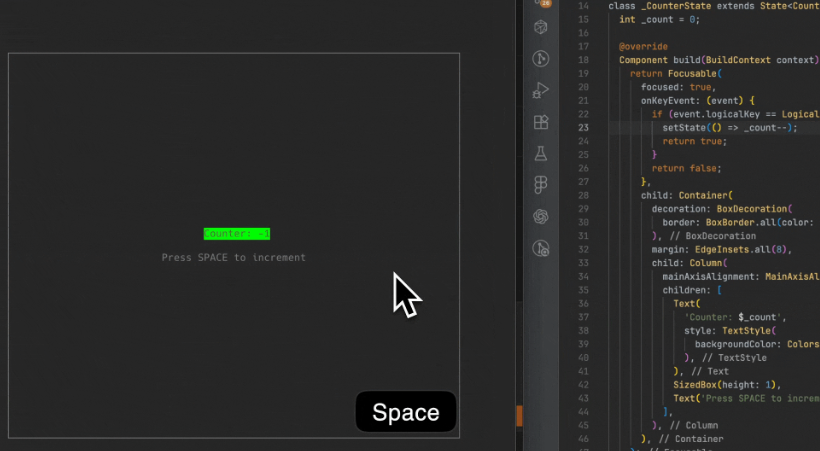Open the cube-shaped icon in the editor sidebar
Image resolution: width=820 pixels, height=451 pixels.
click(x=541, y=27)
